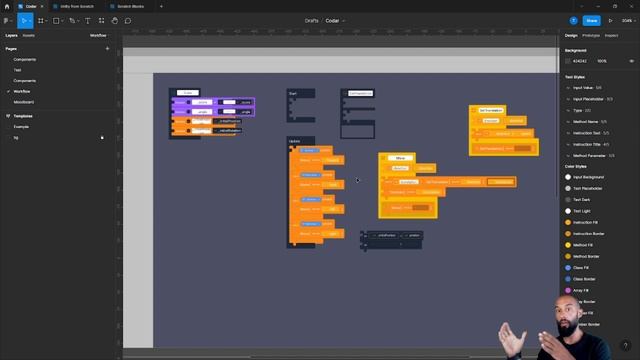Select the Moodboard page
Image resolution: width=640 pixels, height=360 pixels.
pos(24,102)
